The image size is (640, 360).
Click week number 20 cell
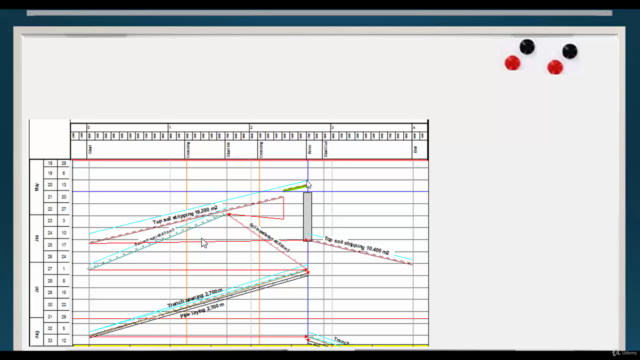pos(50,185)
